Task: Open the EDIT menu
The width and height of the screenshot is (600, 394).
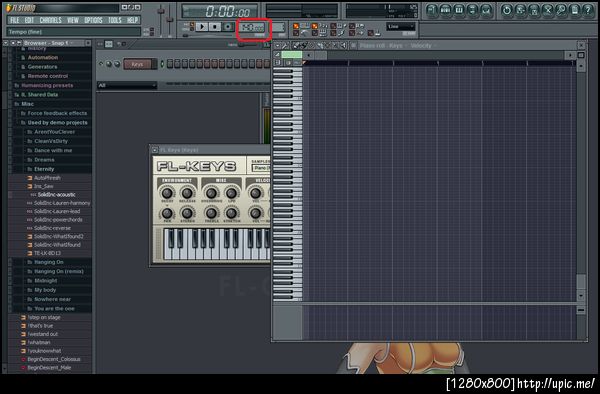Action: tap(29, 20)
